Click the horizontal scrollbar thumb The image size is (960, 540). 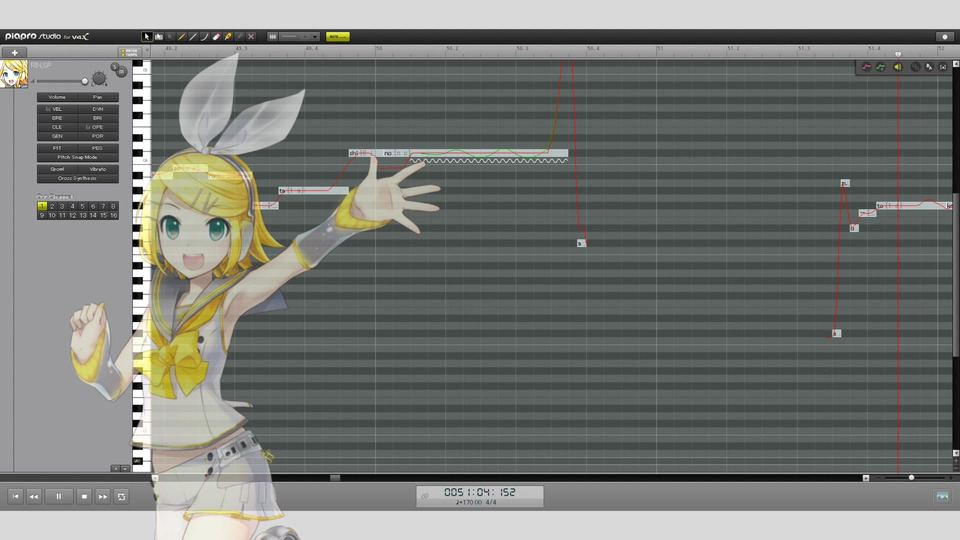tap(335, 478)
